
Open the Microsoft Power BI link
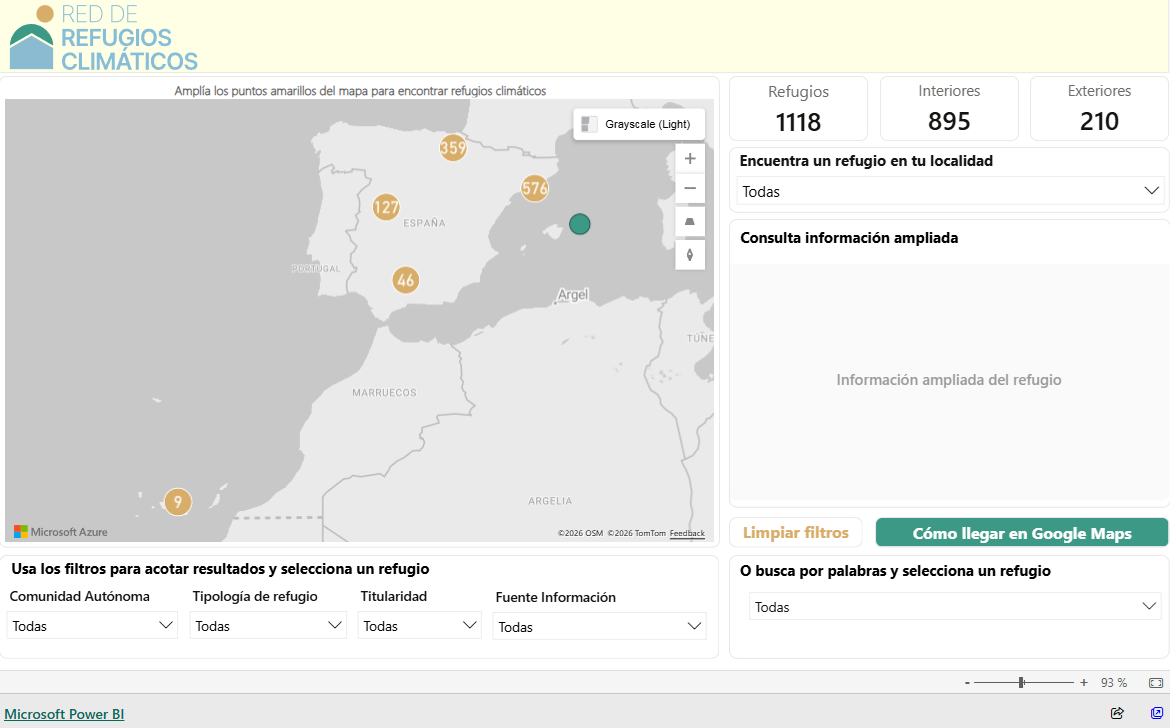point(64,714)
